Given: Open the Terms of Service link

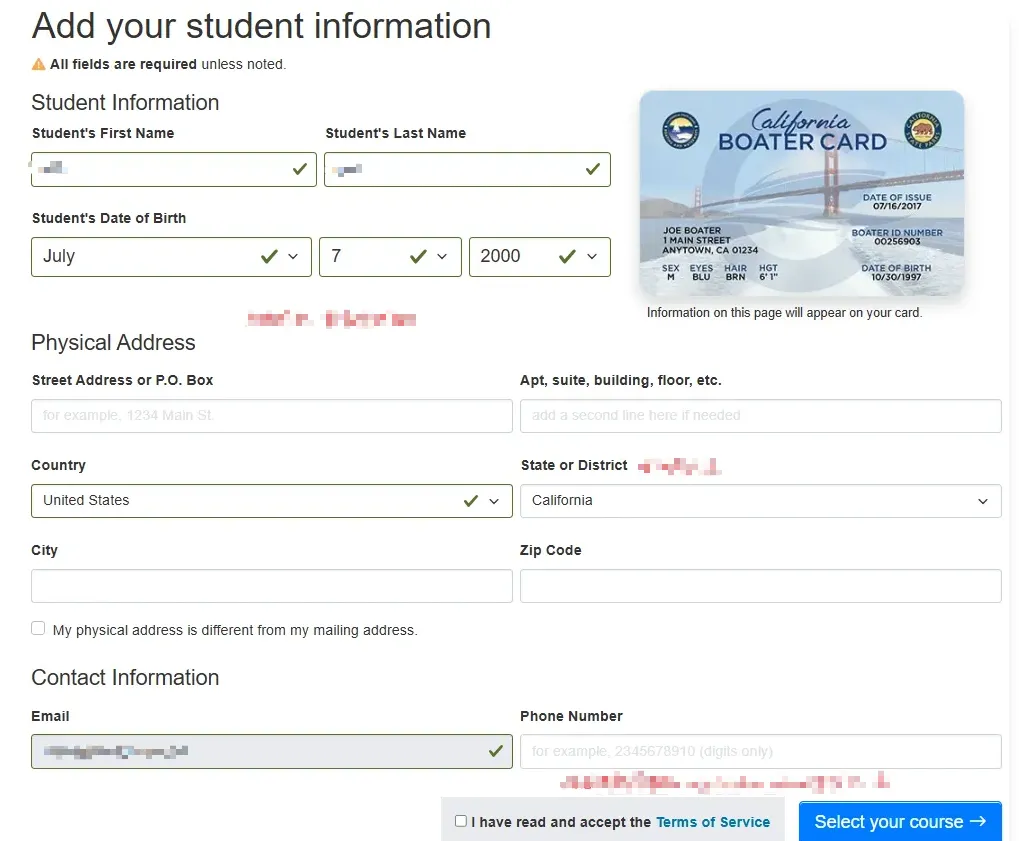Looking at the screenshot, I should tap(713, 822).
